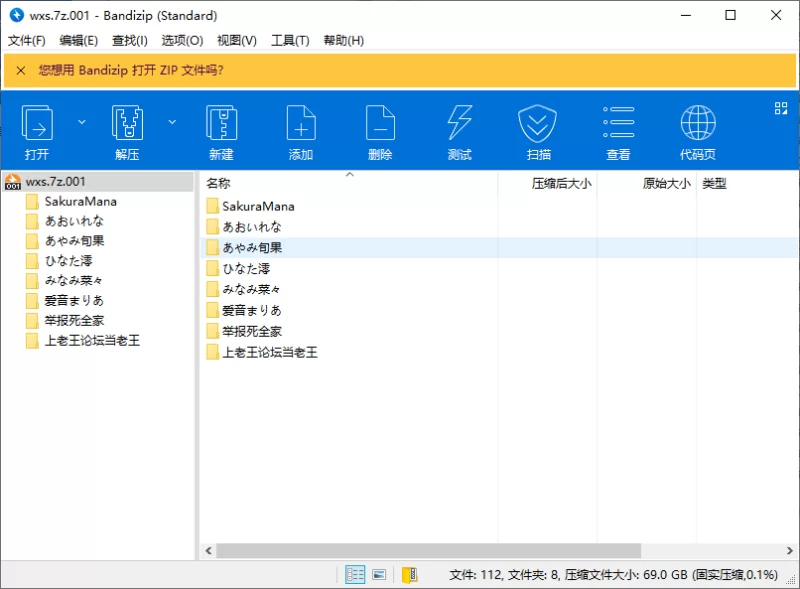Open the 编辑(E) menu
The height and width of the screenshot is (589, 800).
pyautogui.click(x=79, y=40)
